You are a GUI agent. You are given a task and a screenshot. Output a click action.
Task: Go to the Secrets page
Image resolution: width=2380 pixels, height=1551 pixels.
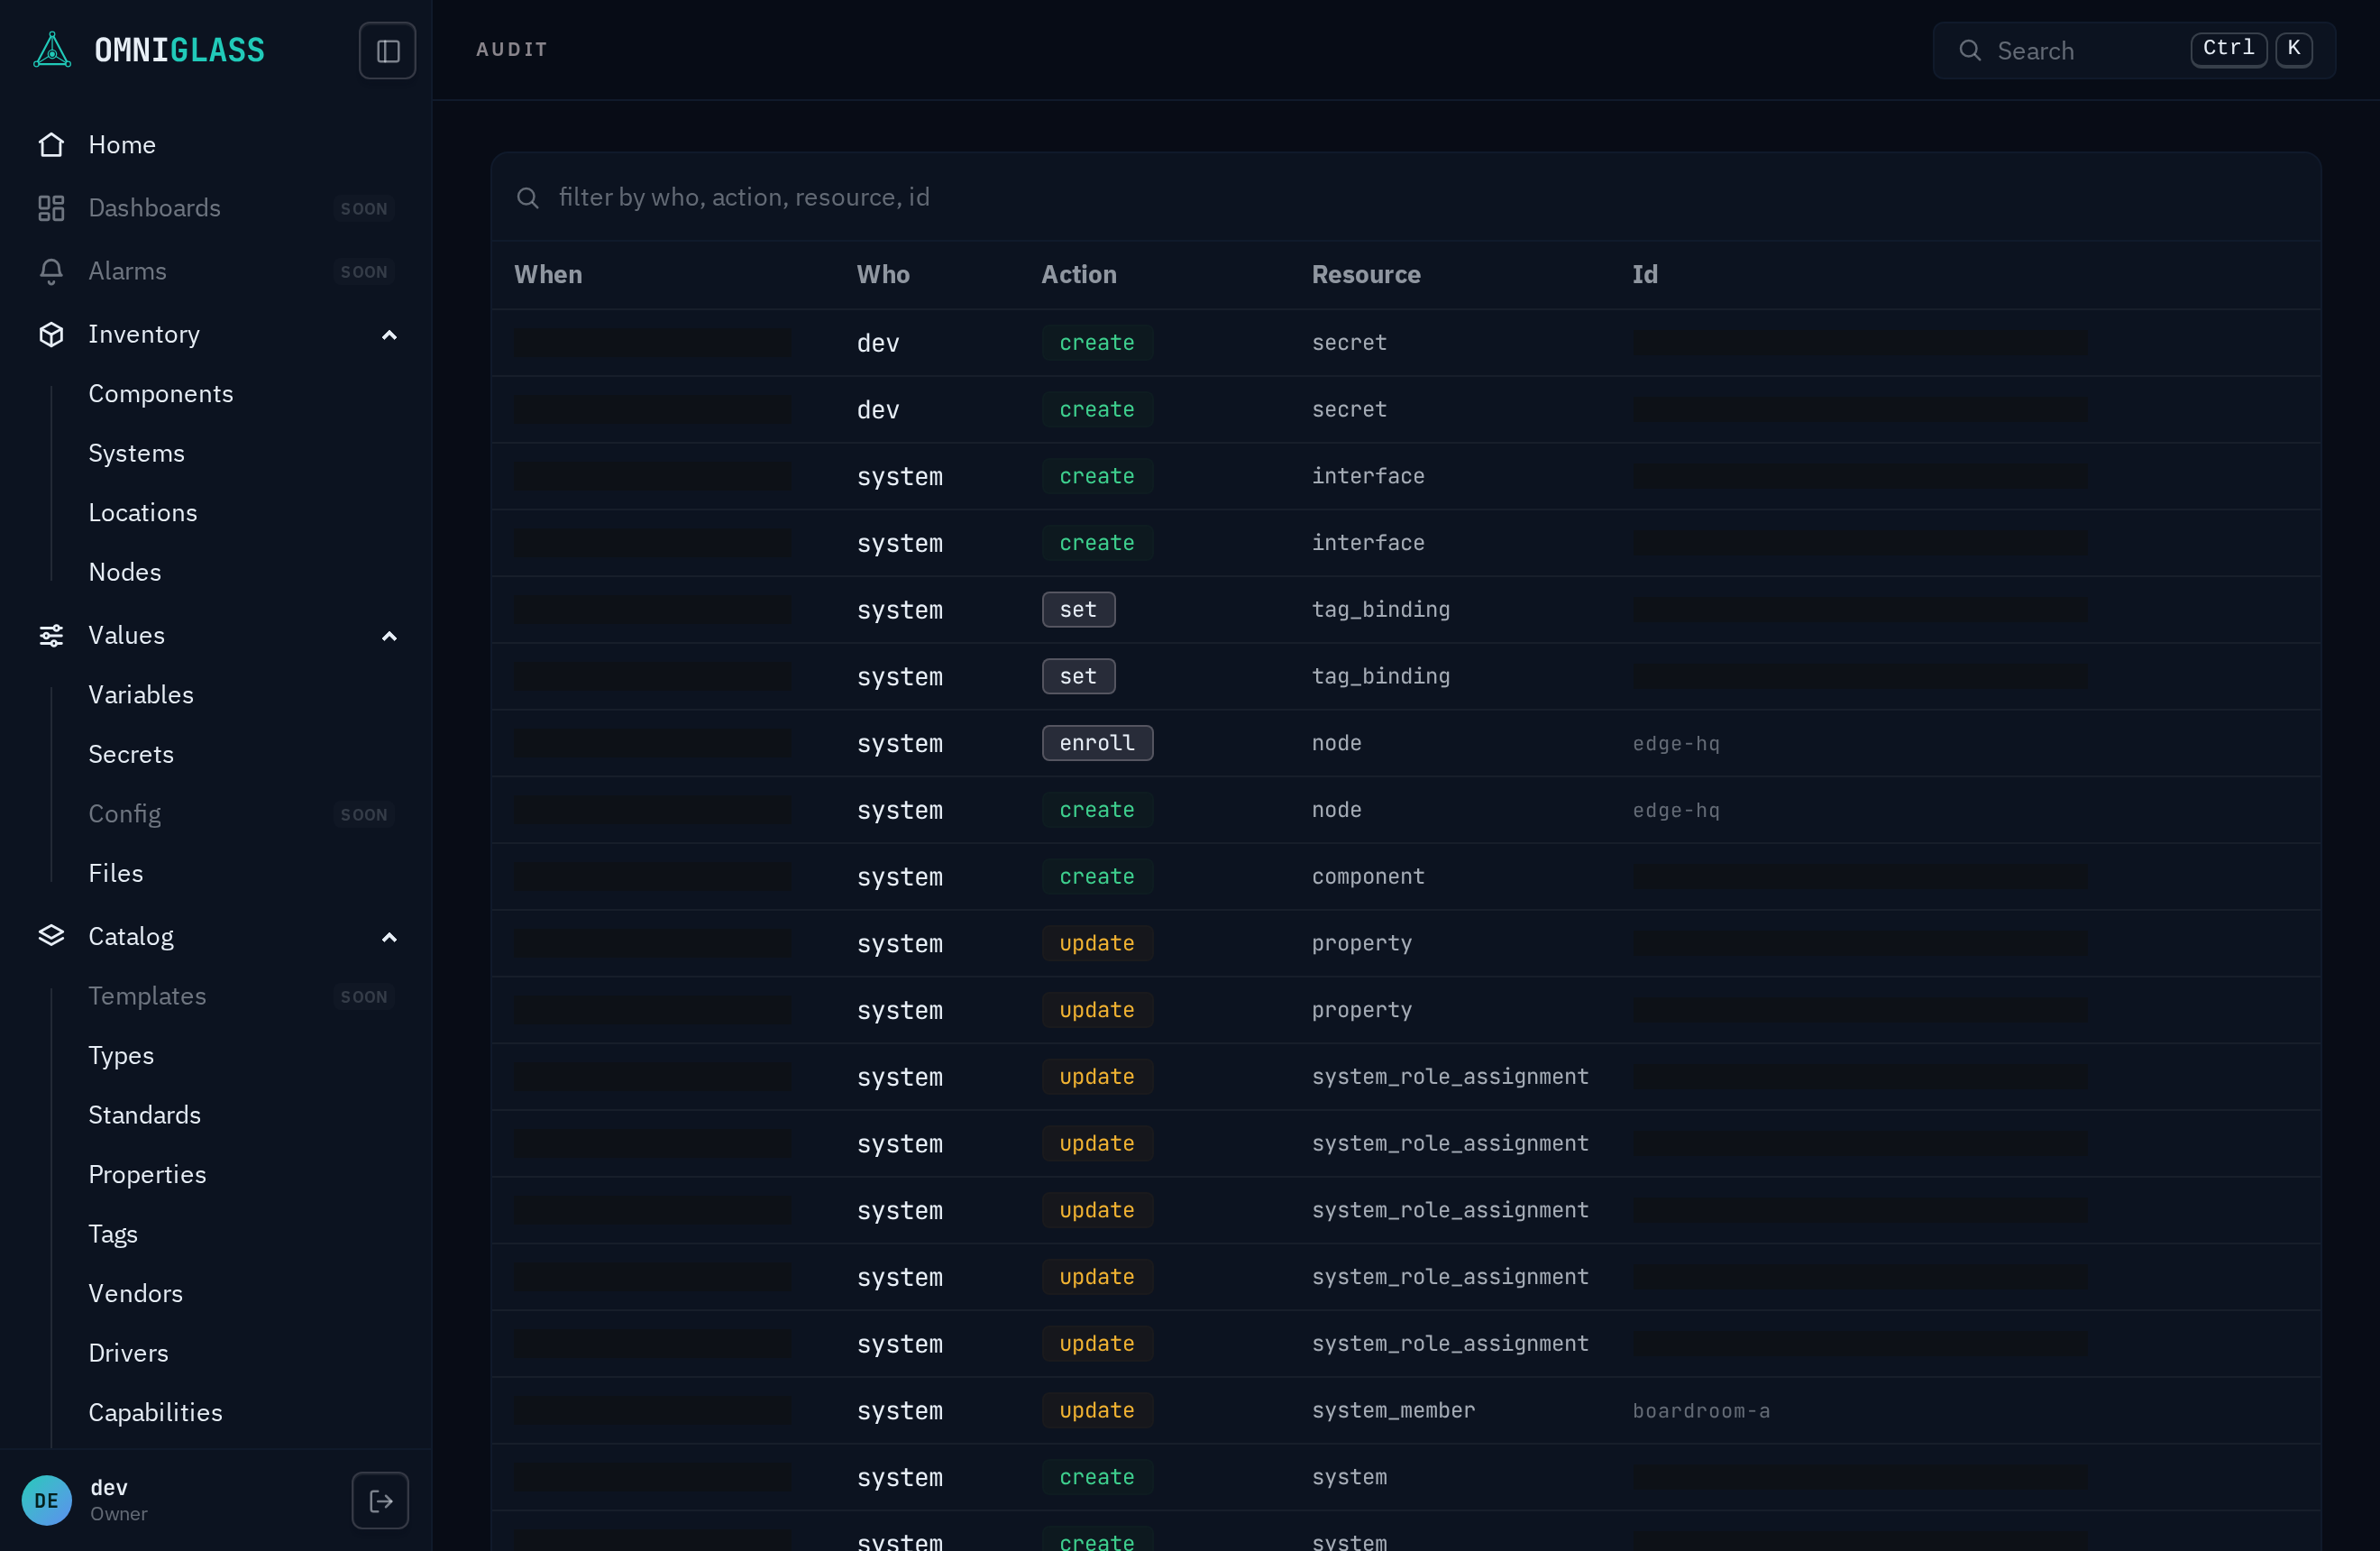click(x=131, y=754)
